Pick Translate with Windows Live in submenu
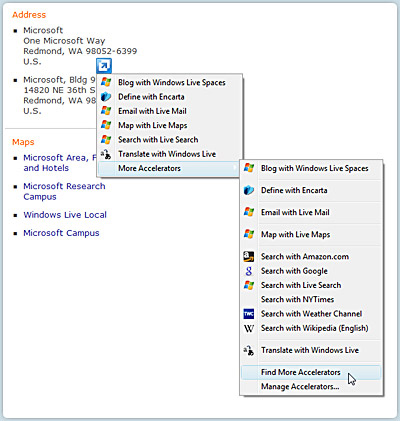Screen dimensions: 400x421 coord(311,350)
